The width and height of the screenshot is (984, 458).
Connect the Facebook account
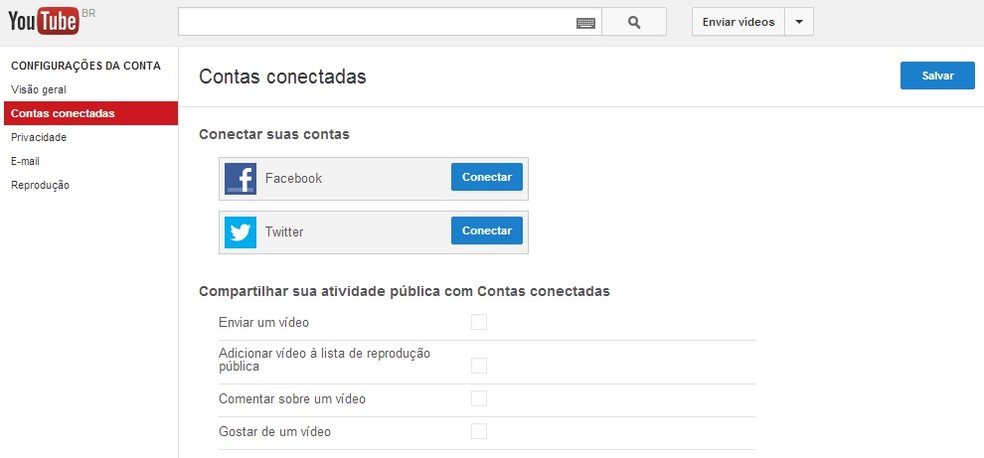[487, 177]
